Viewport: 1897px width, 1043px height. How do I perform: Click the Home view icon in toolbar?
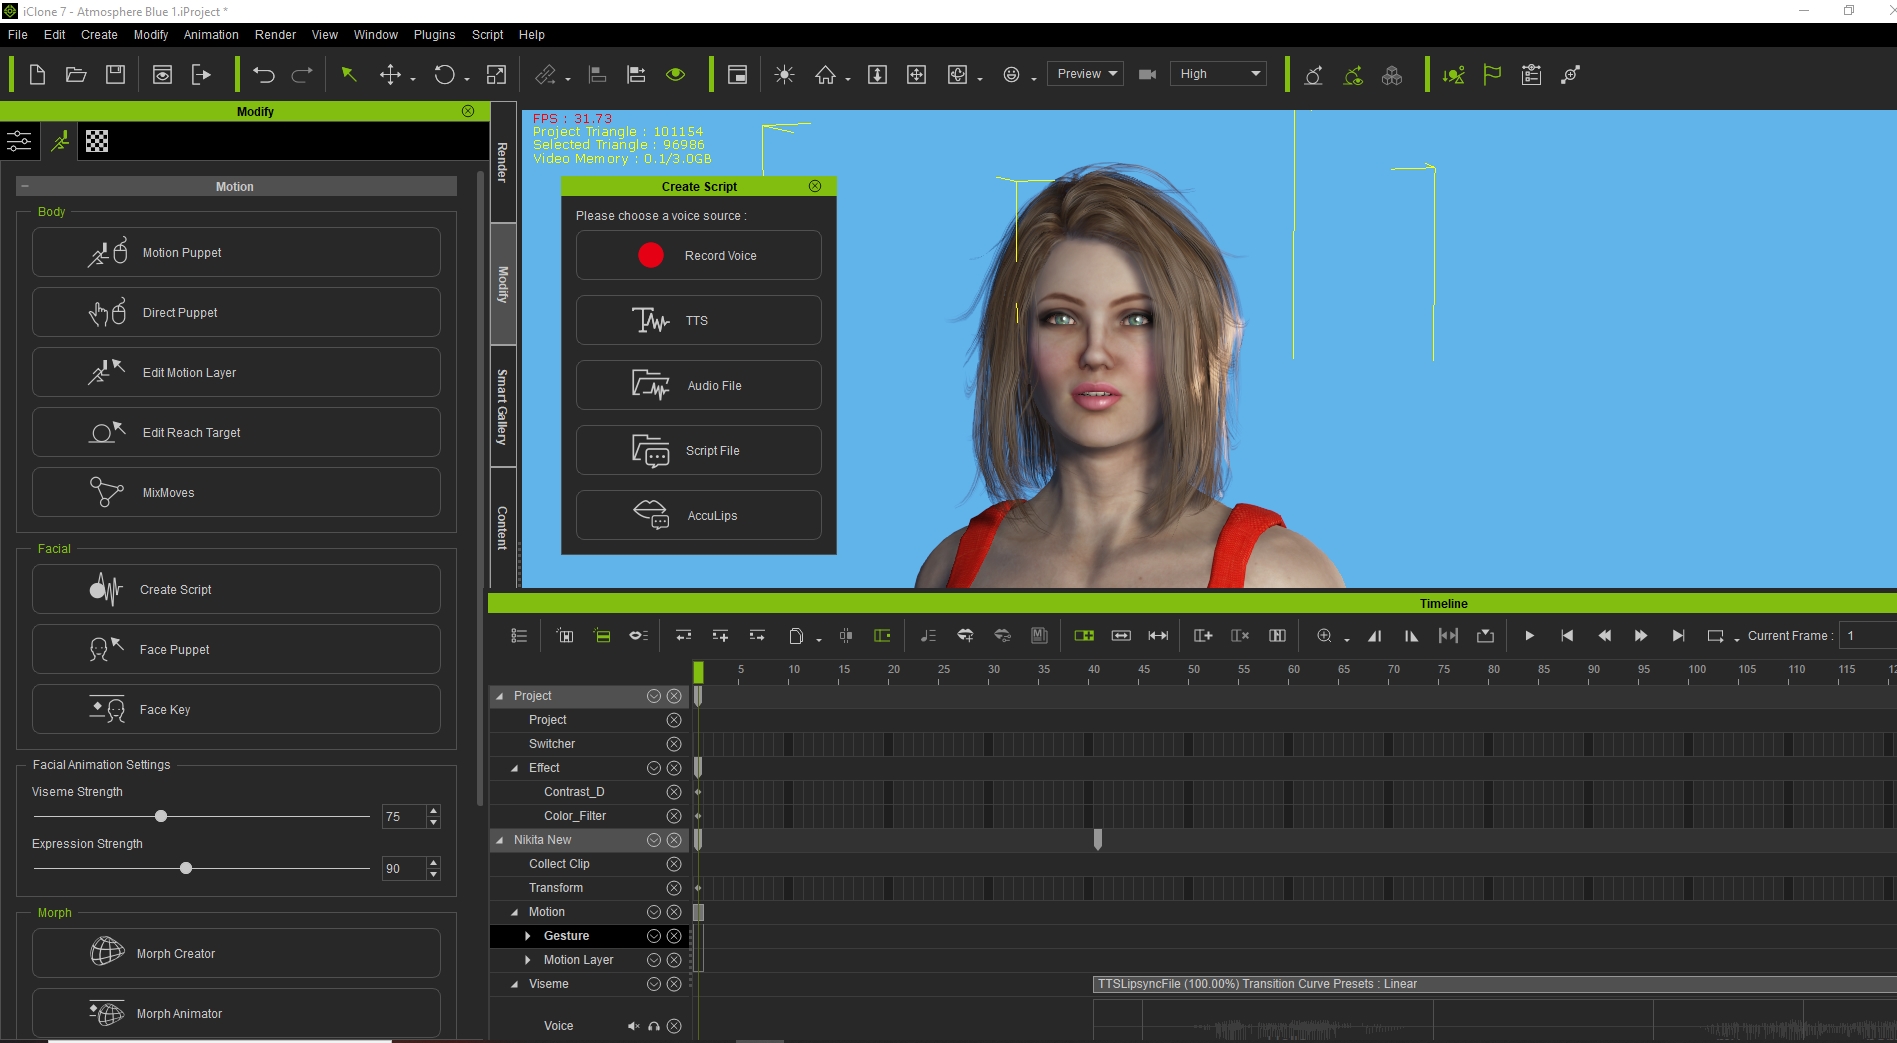825,74
